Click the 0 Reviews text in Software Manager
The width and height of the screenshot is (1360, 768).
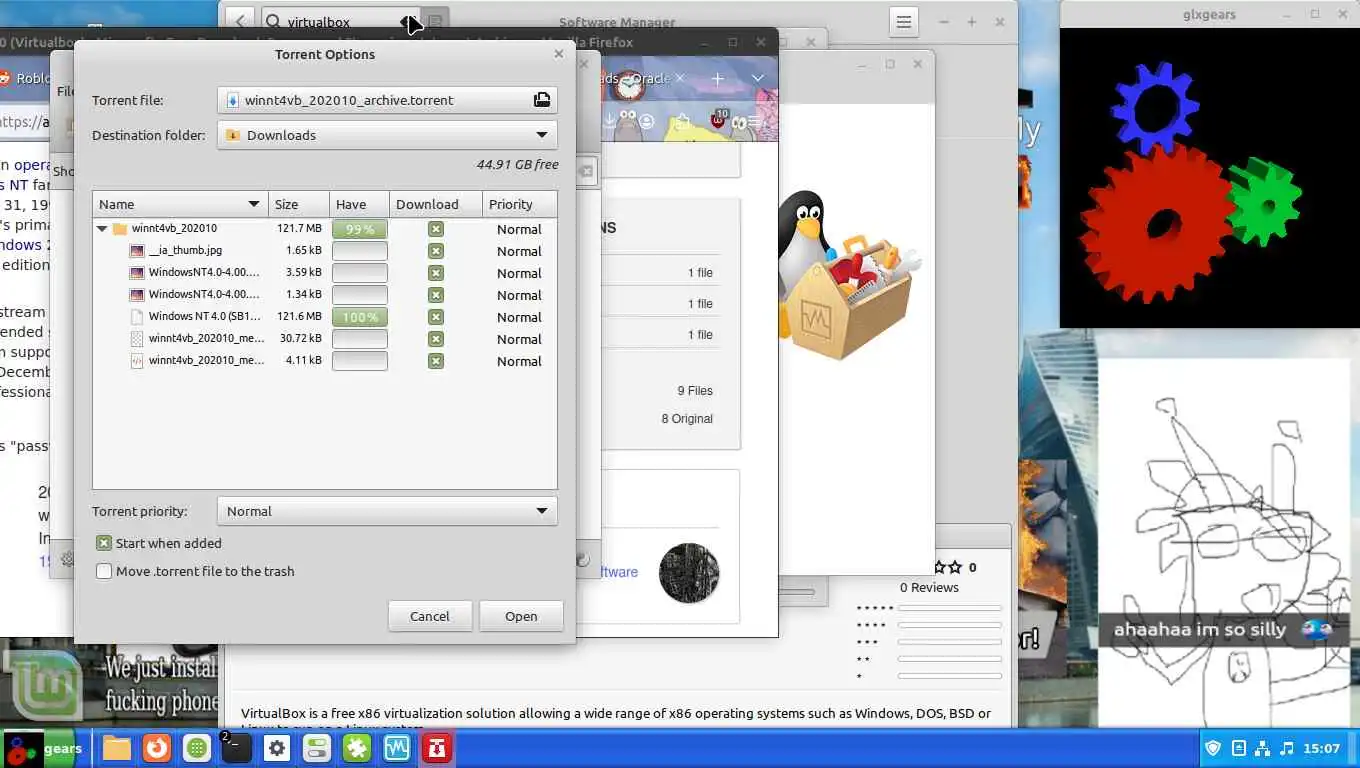(929, 587)
